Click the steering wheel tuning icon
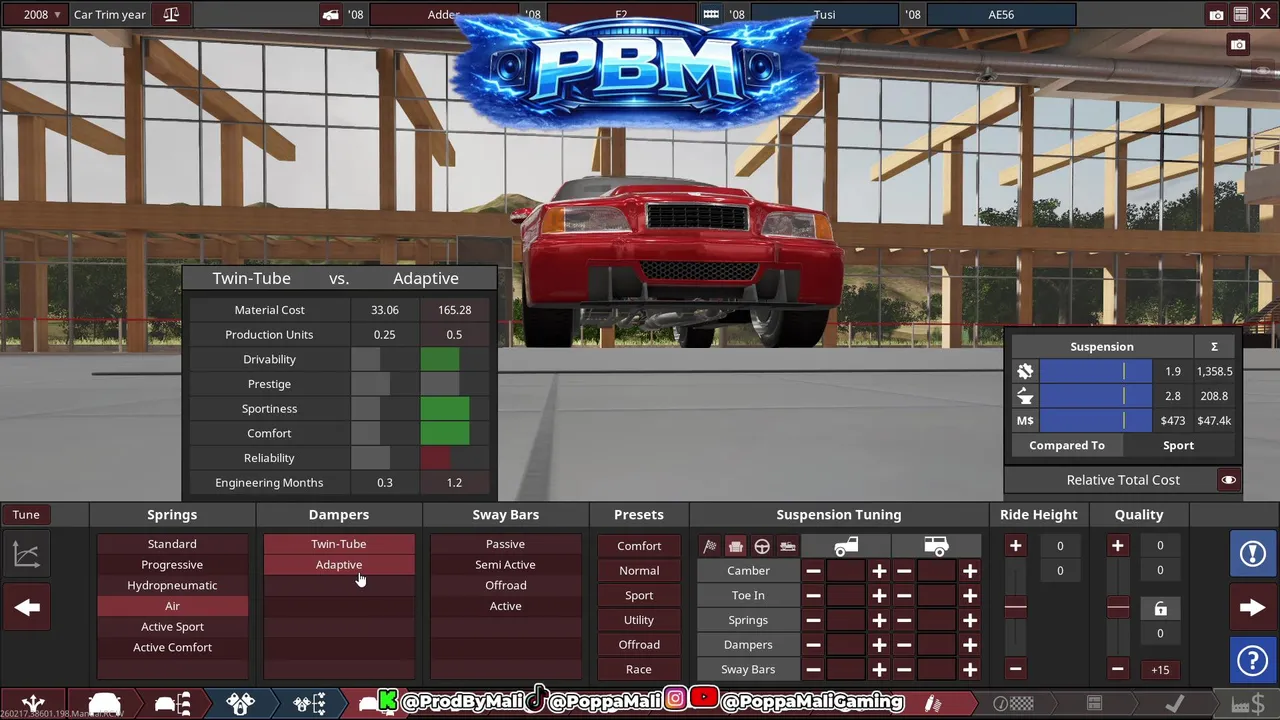 (762, 546)
